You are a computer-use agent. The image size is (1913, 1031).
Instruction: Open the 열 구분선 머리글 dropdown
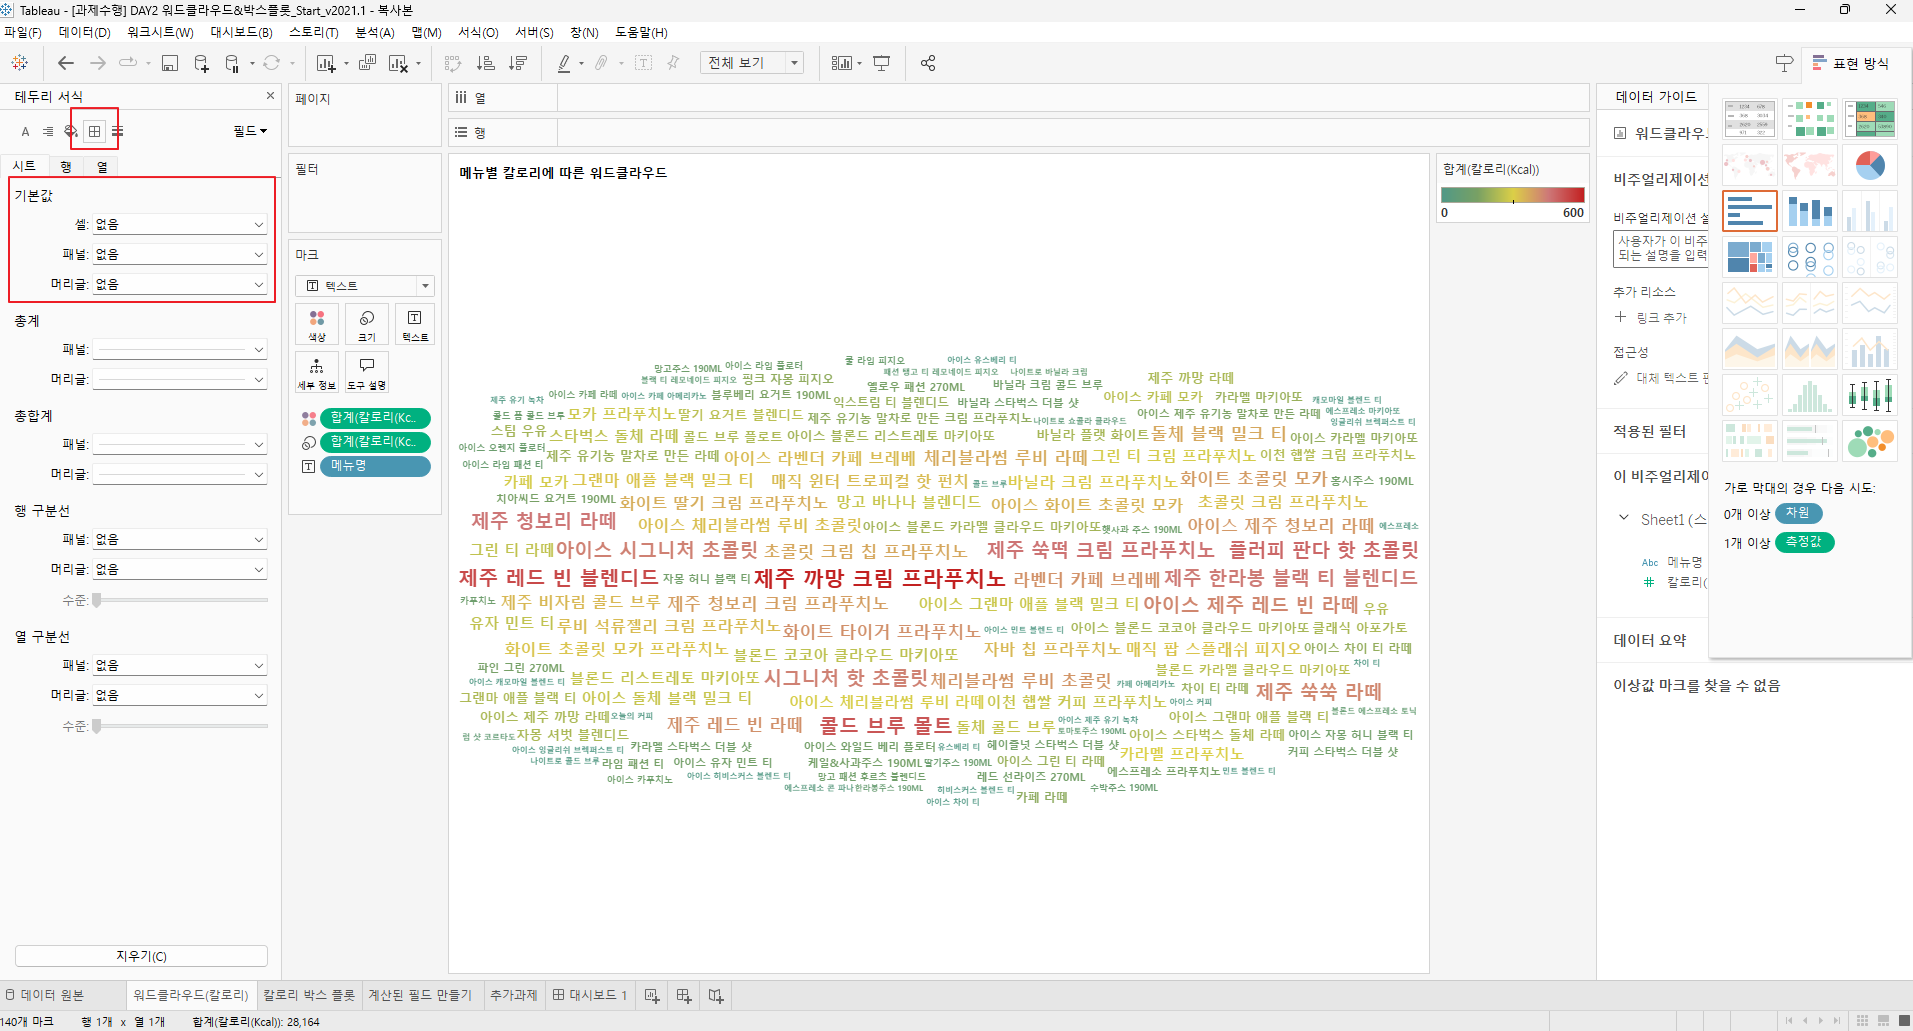180,695
